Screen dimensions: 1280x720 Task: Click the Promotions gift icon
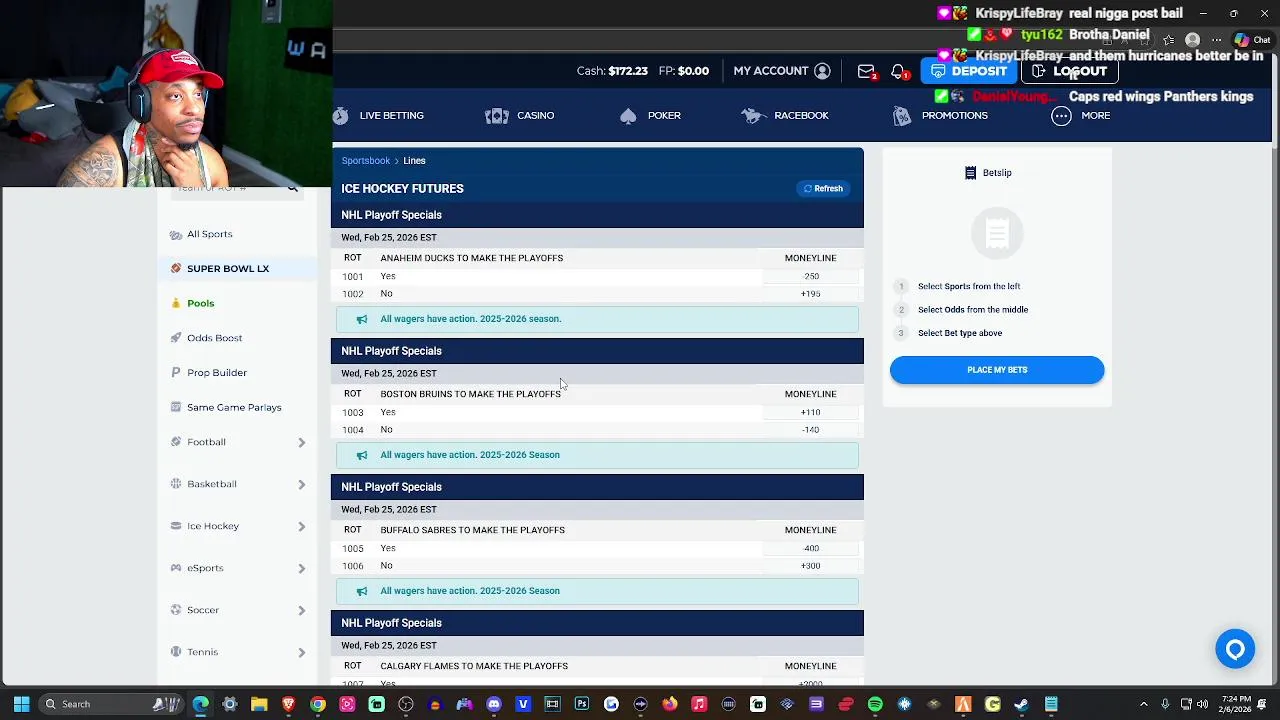(x=902, y=116)
